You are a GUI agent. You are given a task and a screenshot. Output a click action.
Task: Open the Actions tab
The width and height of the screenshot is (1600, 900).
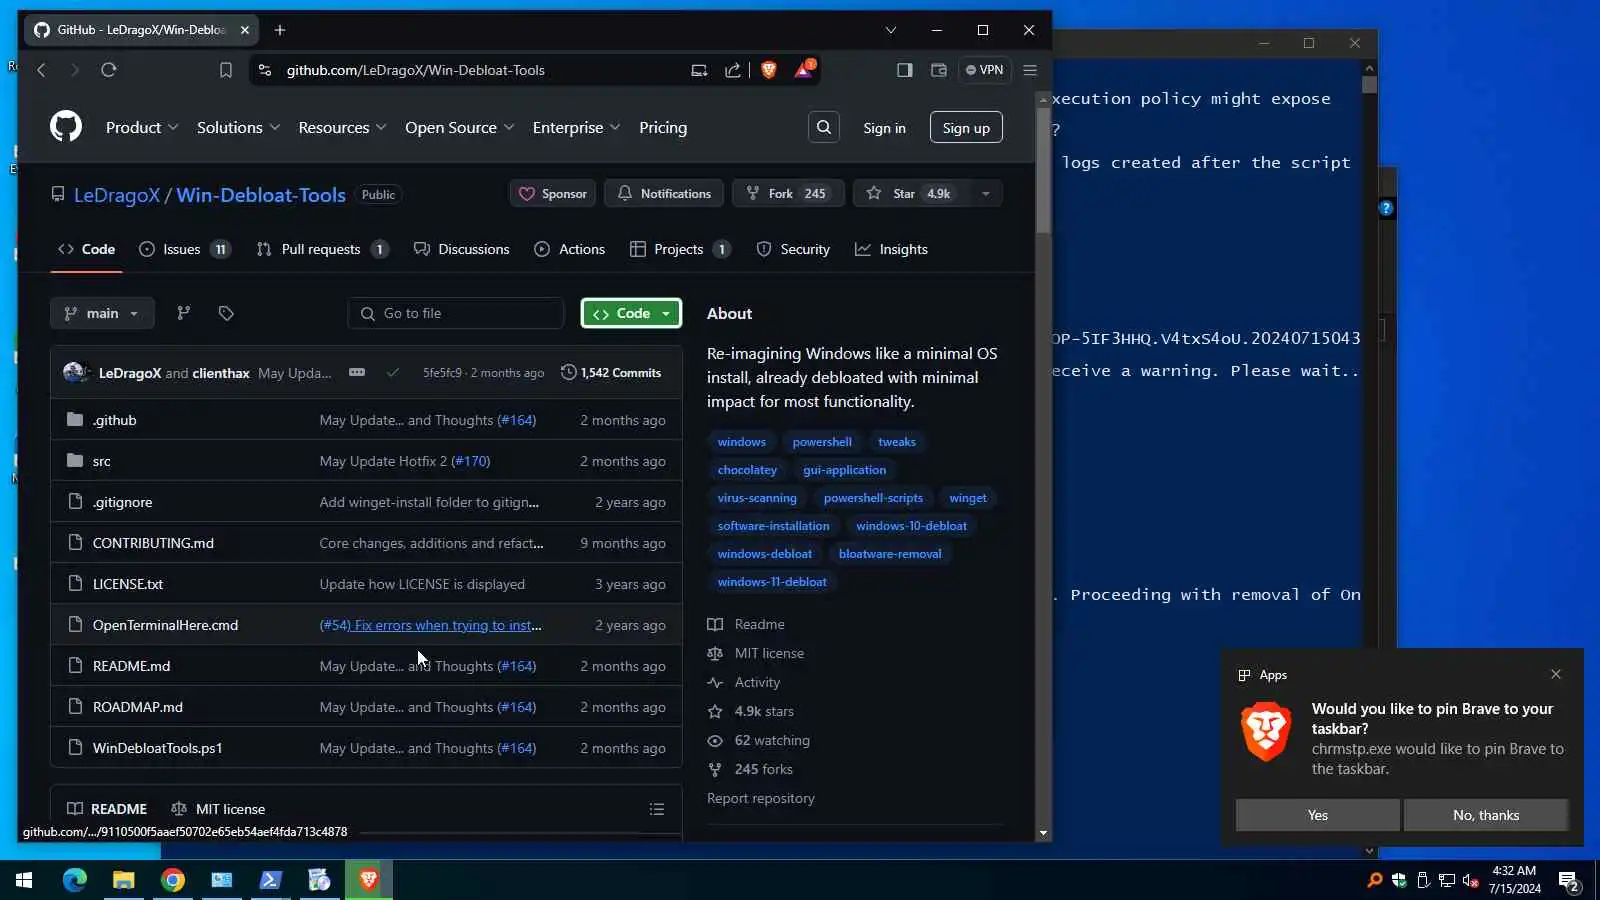570,249
